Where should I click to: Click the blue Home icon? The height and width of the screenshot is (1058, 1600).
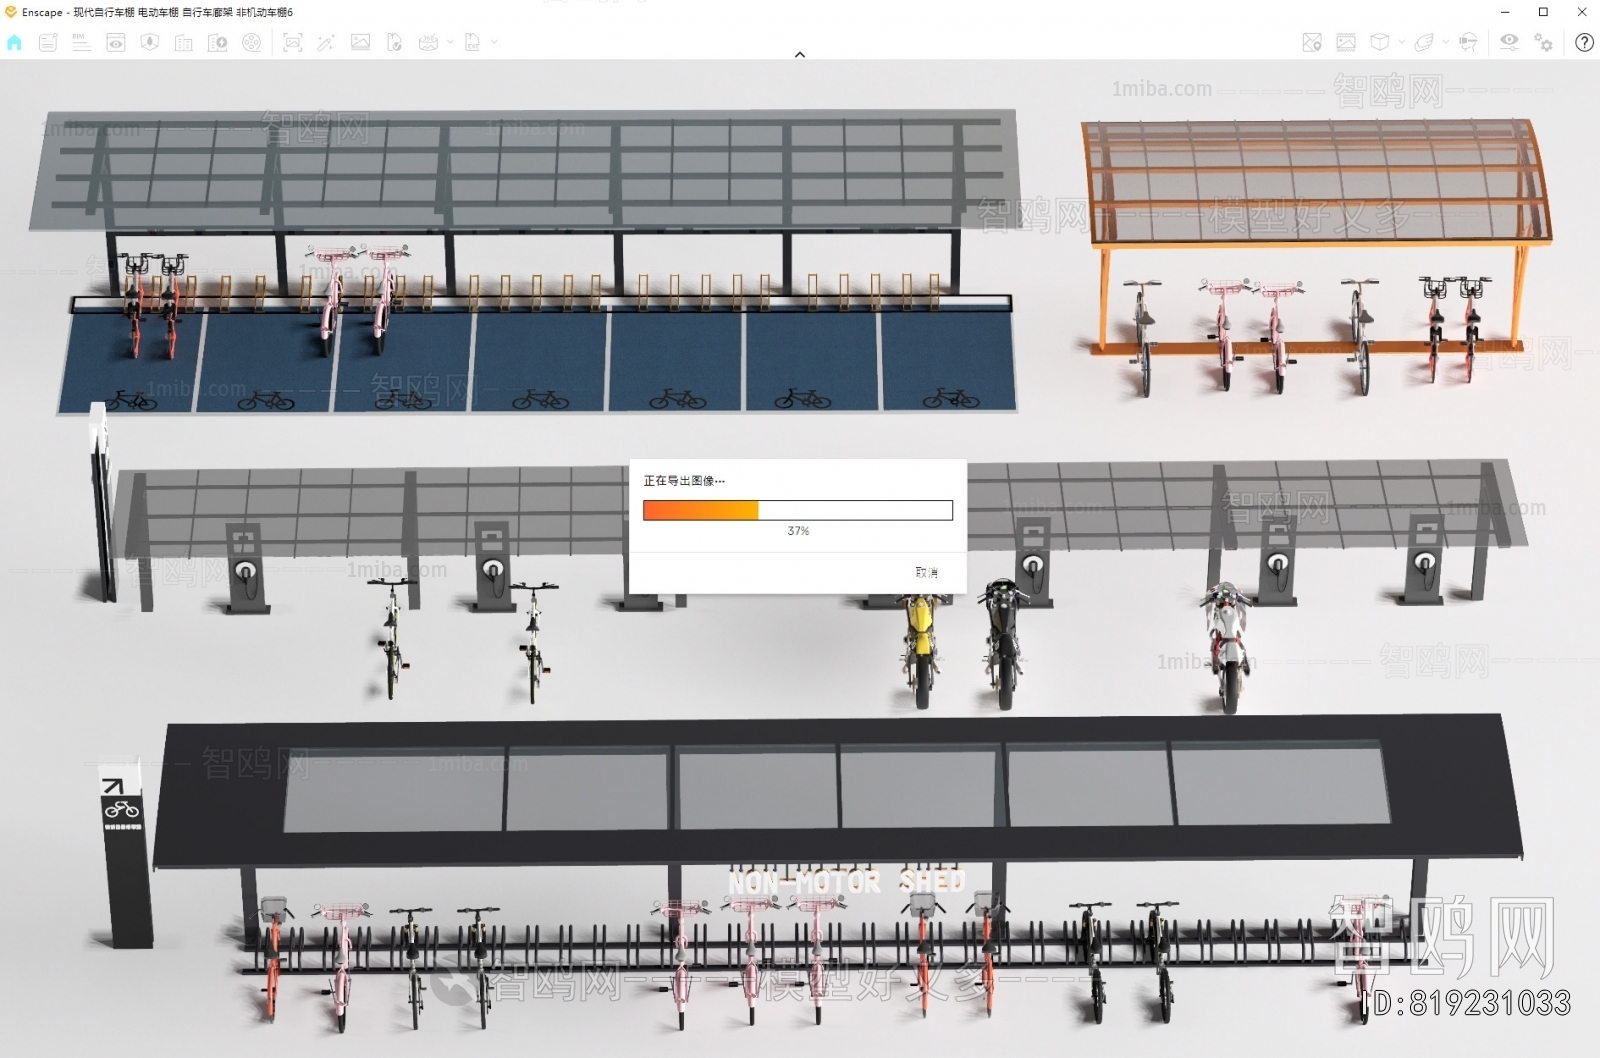coord(14,42)
